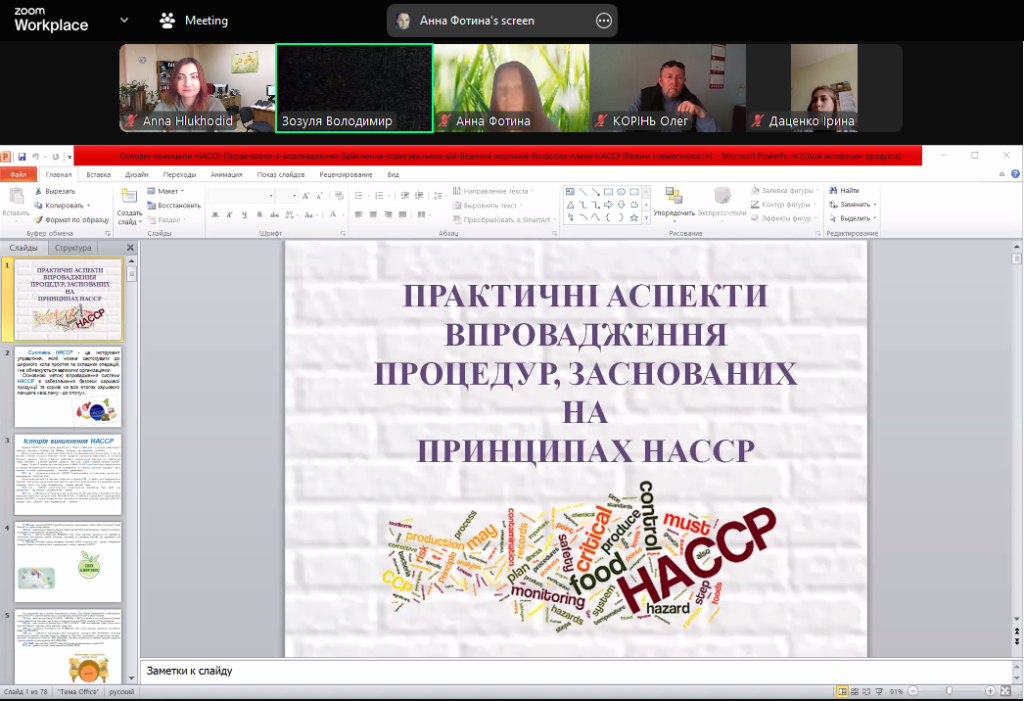1024x701 pixels.
Task: Click the zoom slider in status bar
Action: click(950, 692)
